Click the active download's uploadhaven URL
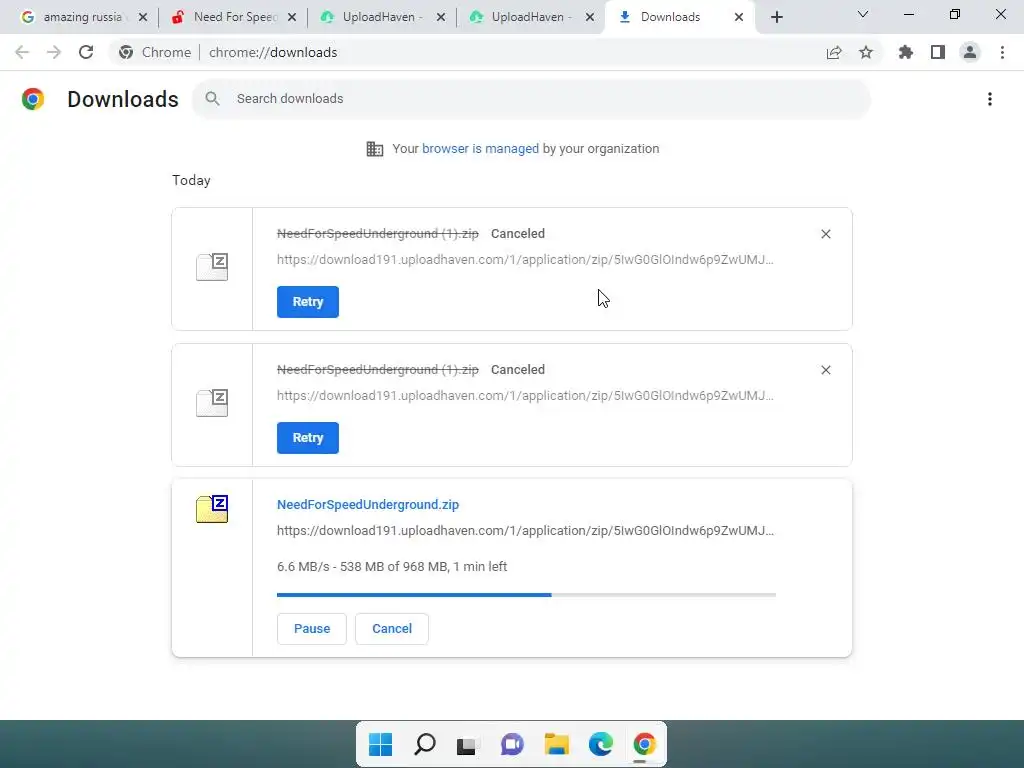 pos(525,531)
